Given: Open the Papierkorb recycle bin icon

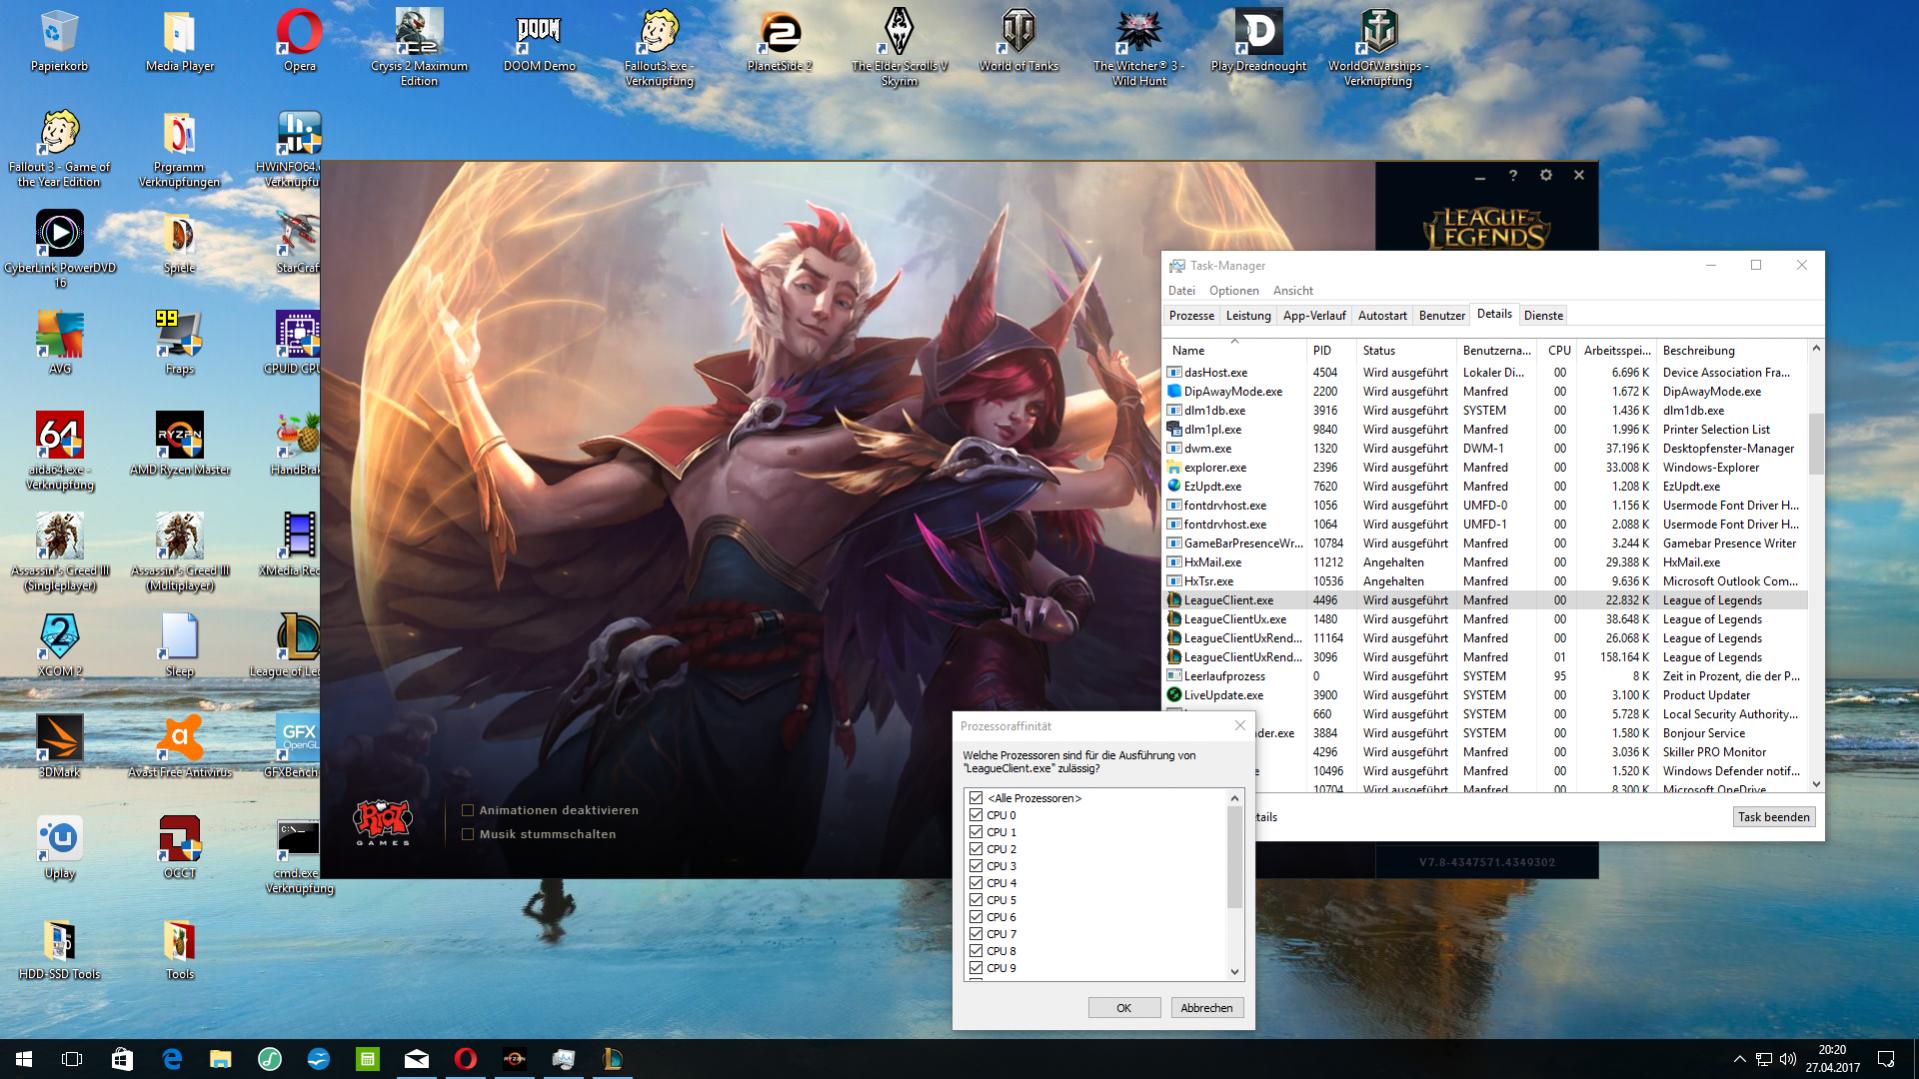Looking at the screenshot, I should 59,42.
